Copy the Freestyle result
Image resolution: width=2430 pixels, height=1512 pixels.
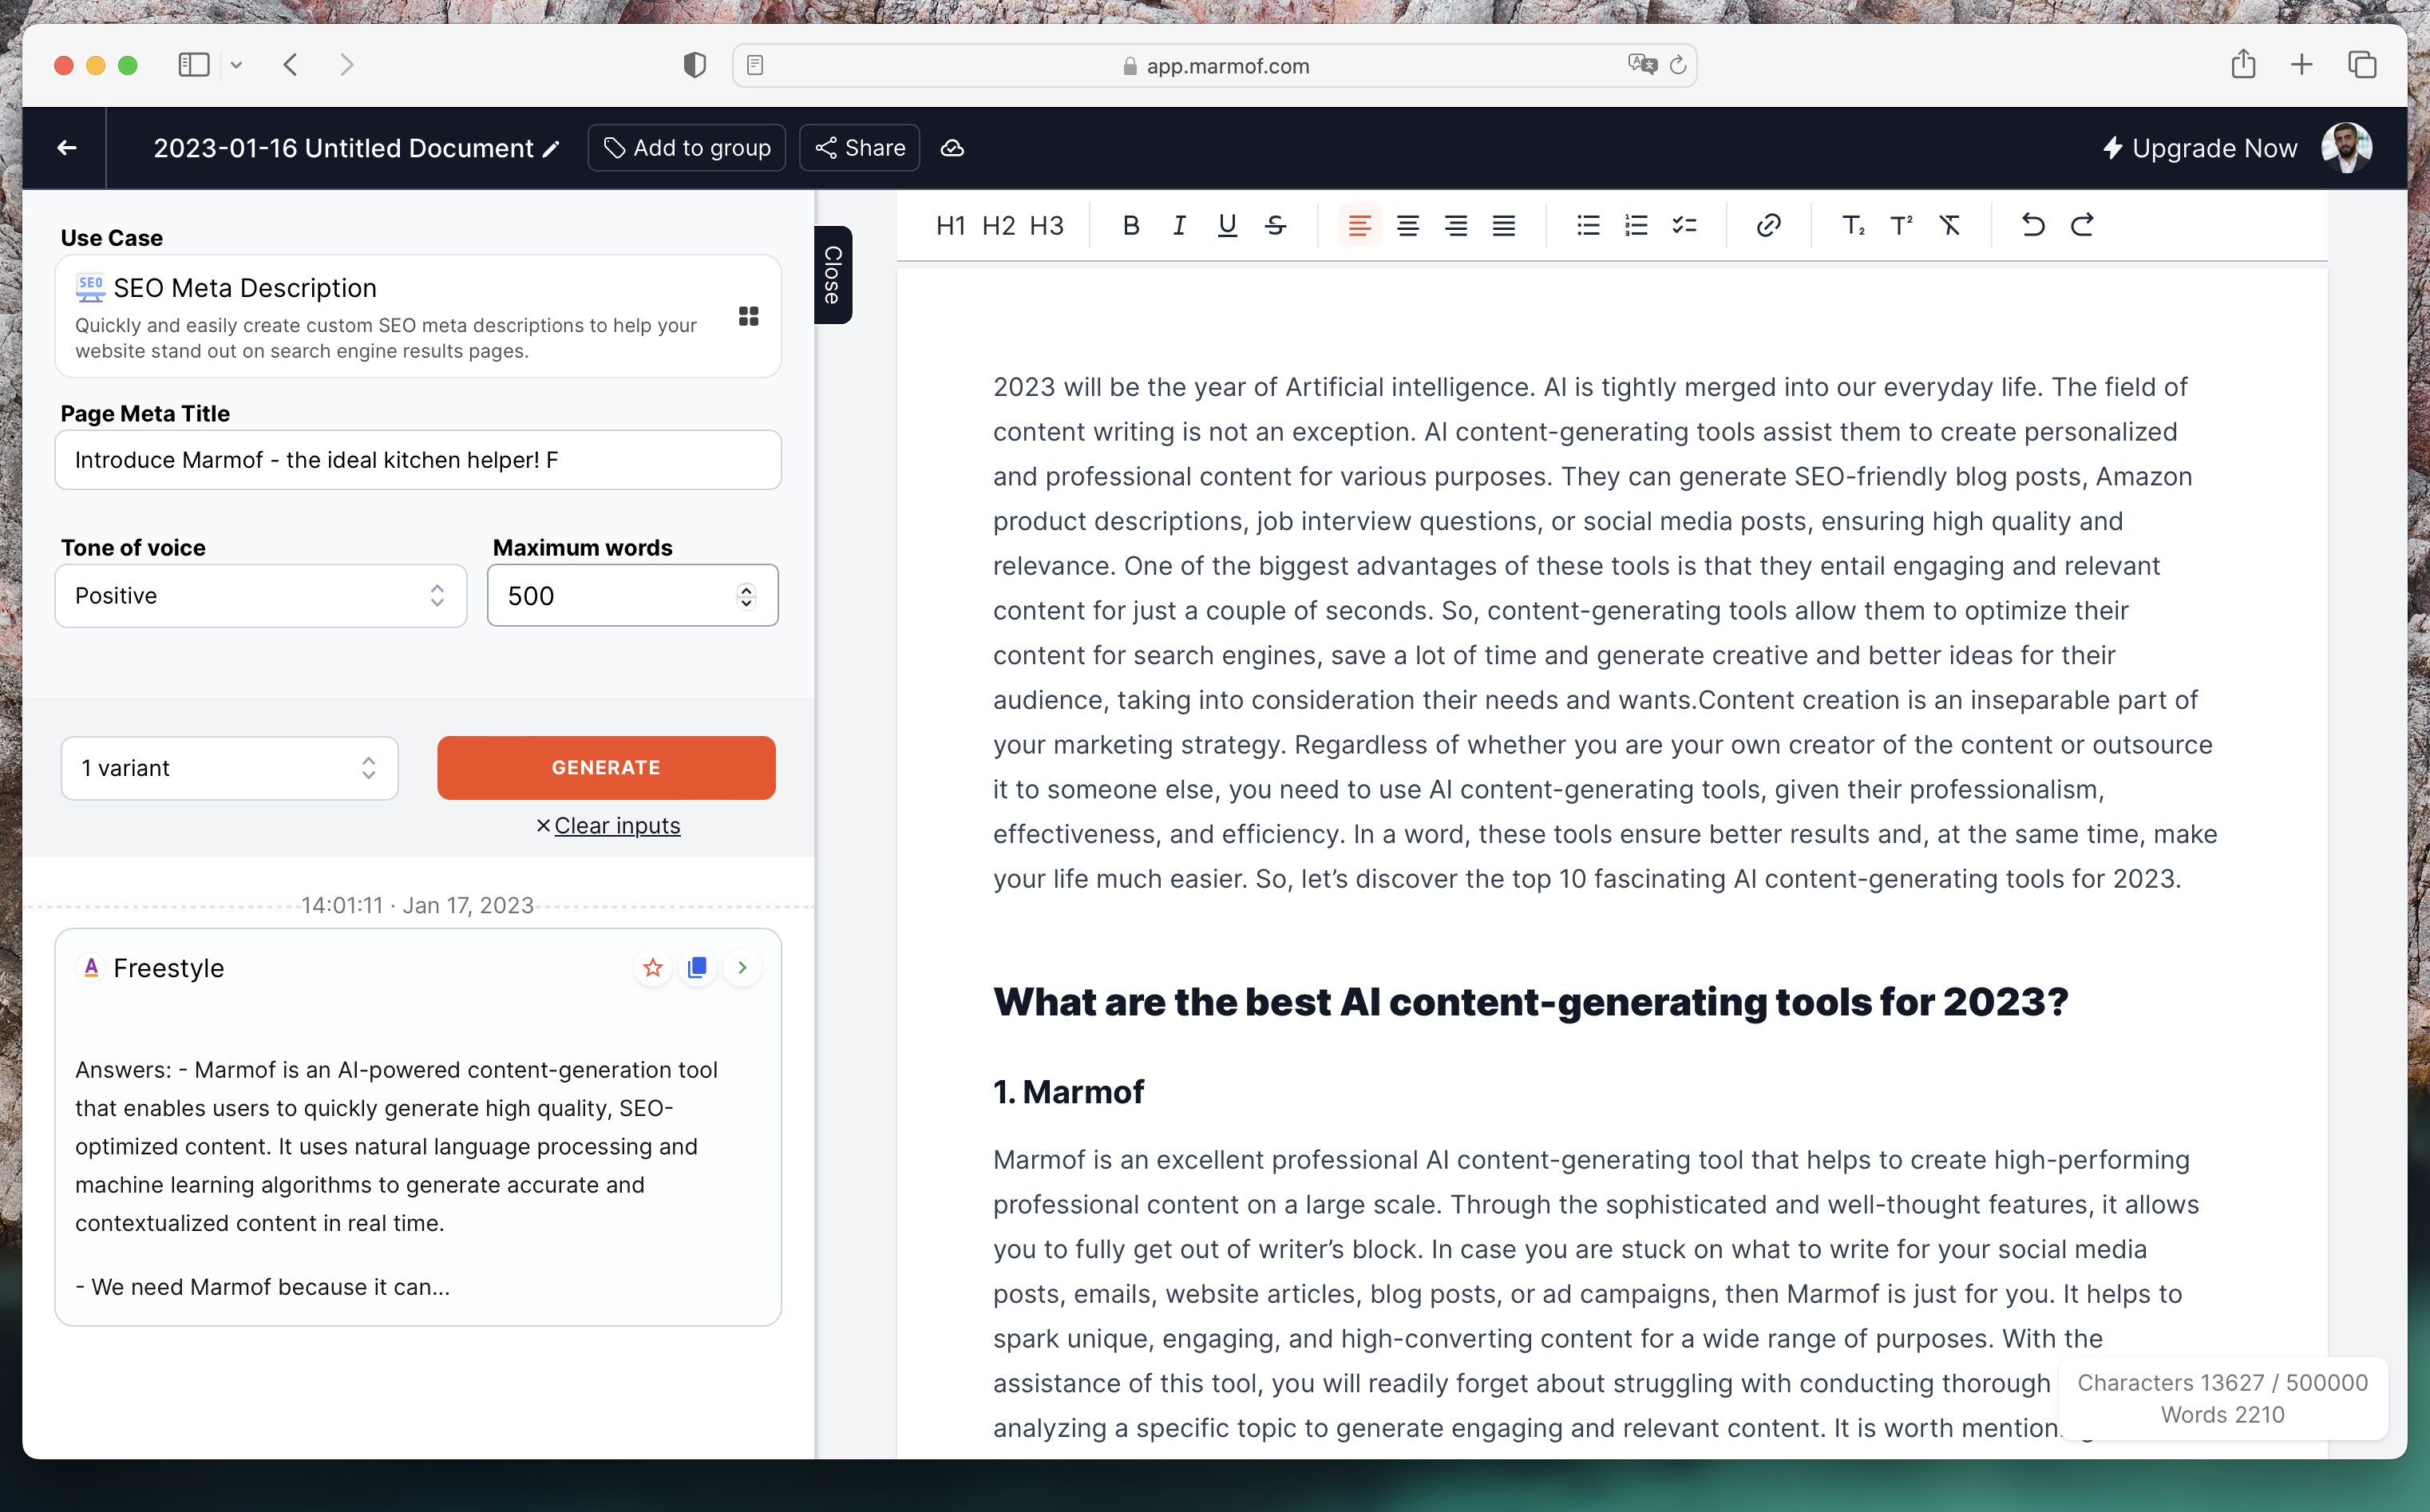(697, 967)
